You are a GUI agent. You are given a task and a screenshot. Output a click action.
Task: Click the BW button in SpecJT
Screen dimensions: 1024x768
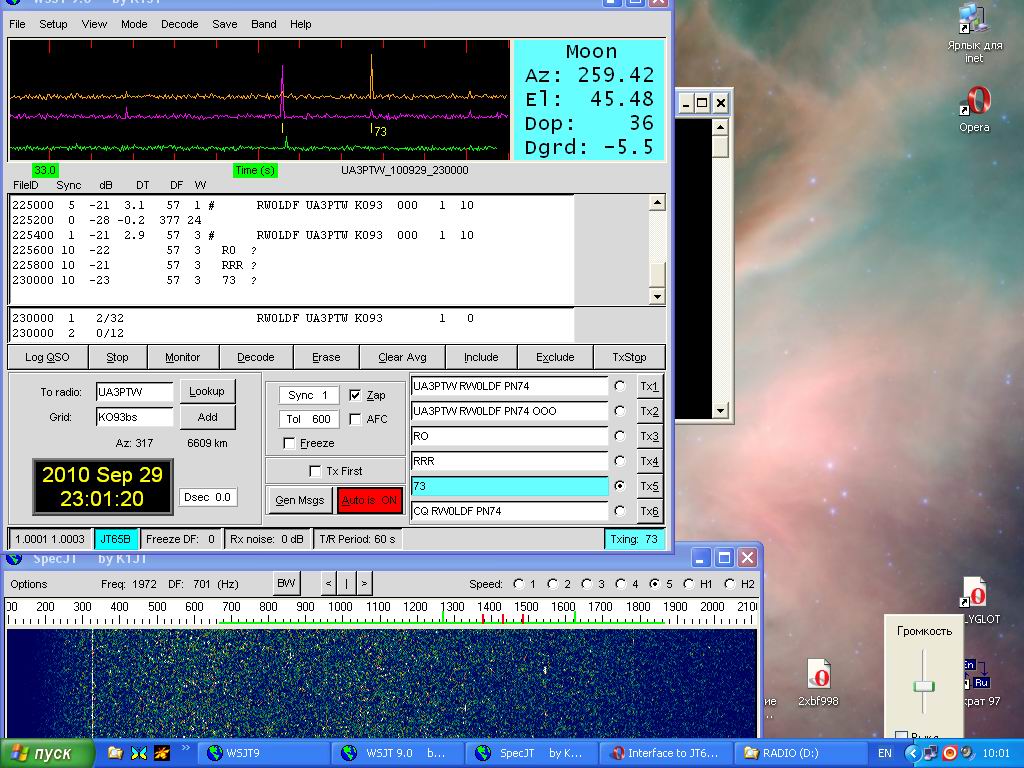pos(286,583)
